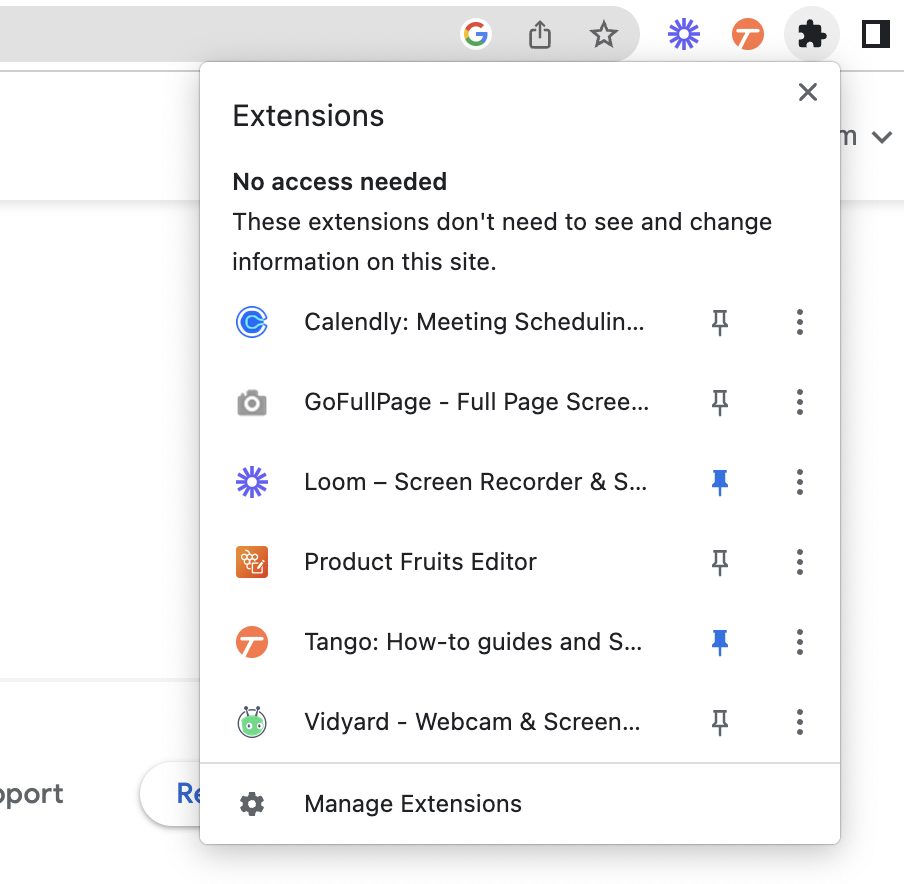Image resolution: width=904 pixels, height=884 pixels.
Task: Click the Calendly extension icon
Action: (x=252, y=322)
